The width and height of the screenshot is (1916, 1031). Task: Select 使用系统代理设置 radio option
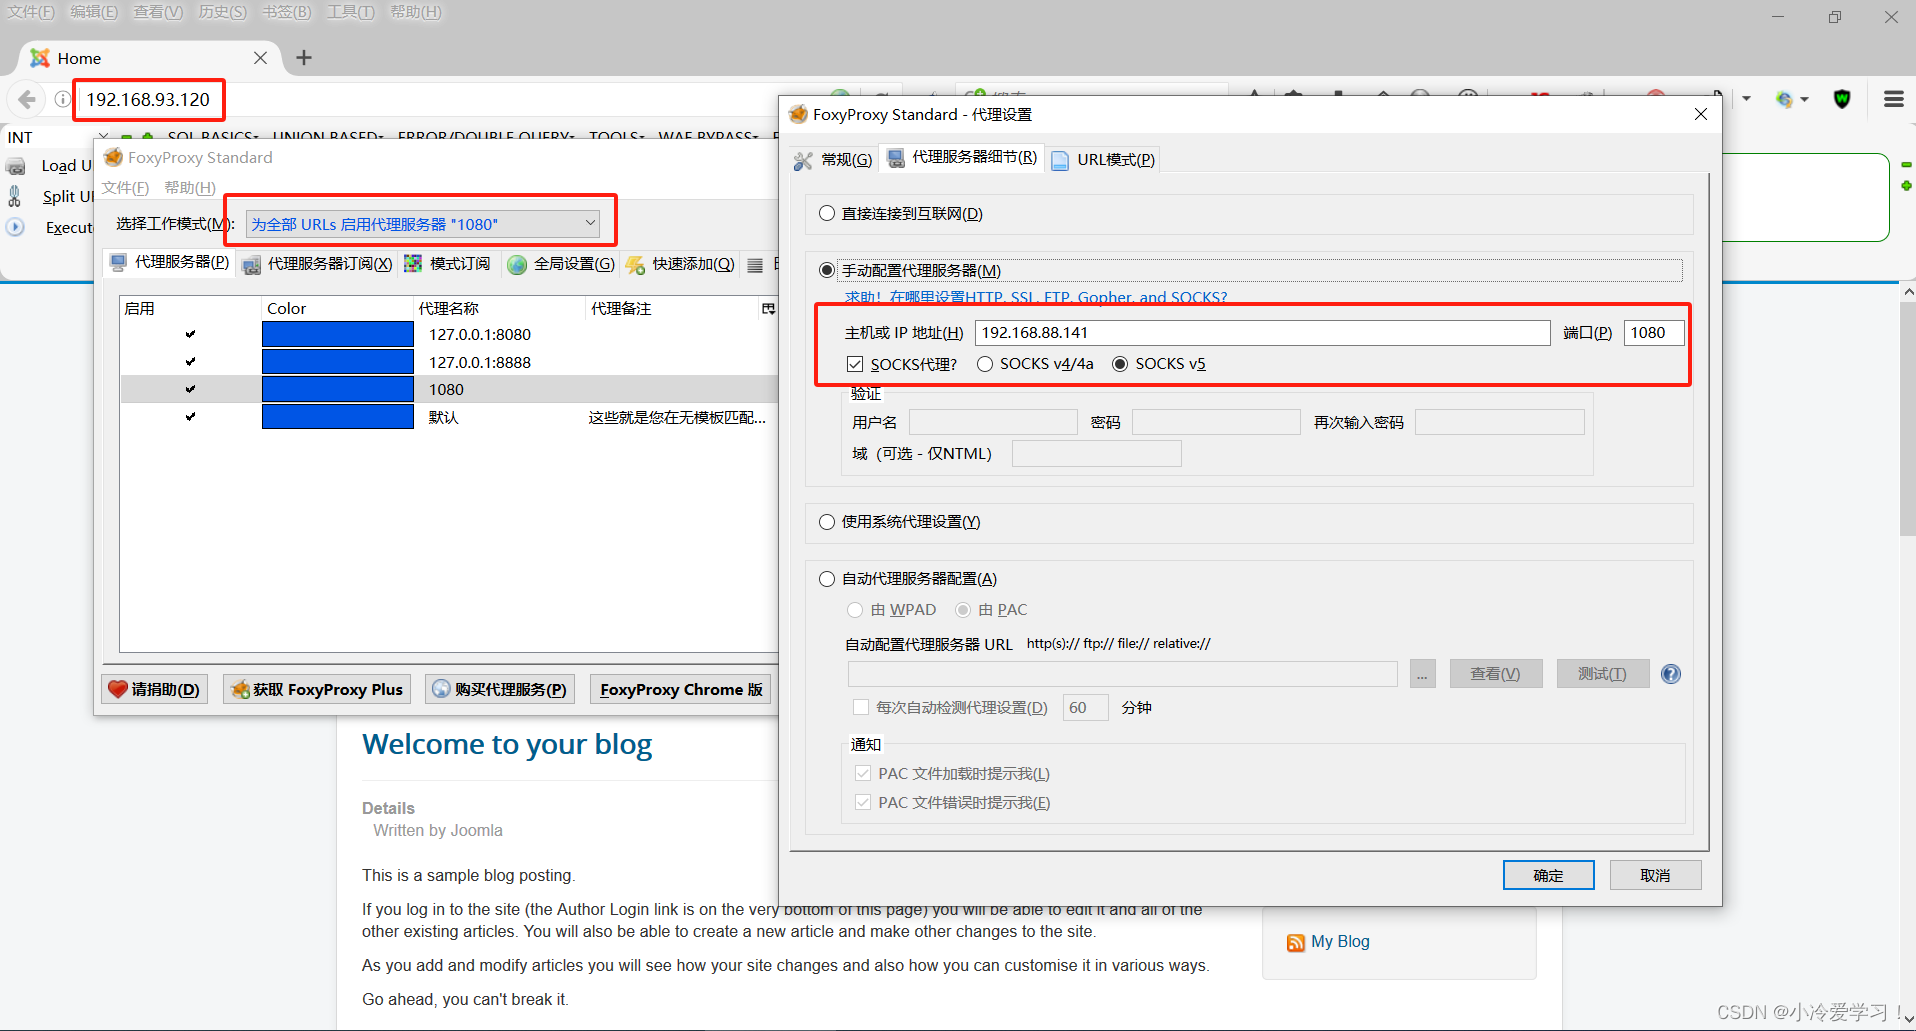(x=827, y=521)
